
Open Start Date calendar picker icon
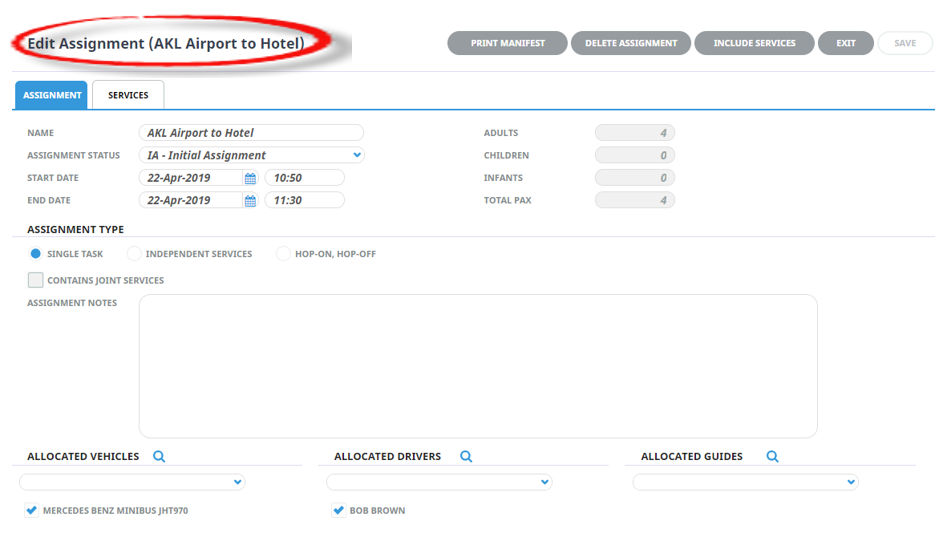[250, 178]
